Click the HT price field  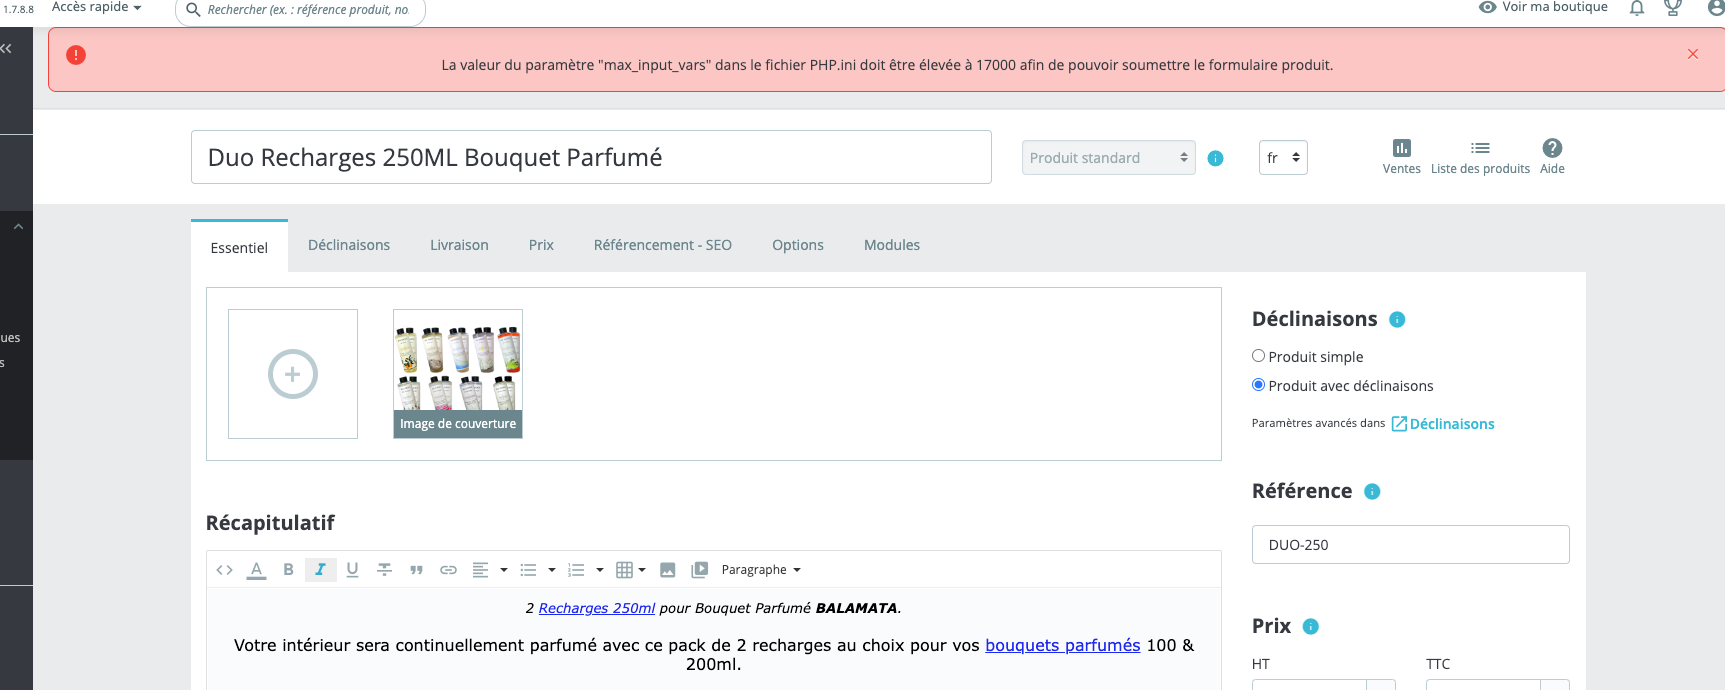coord(1309,684)
